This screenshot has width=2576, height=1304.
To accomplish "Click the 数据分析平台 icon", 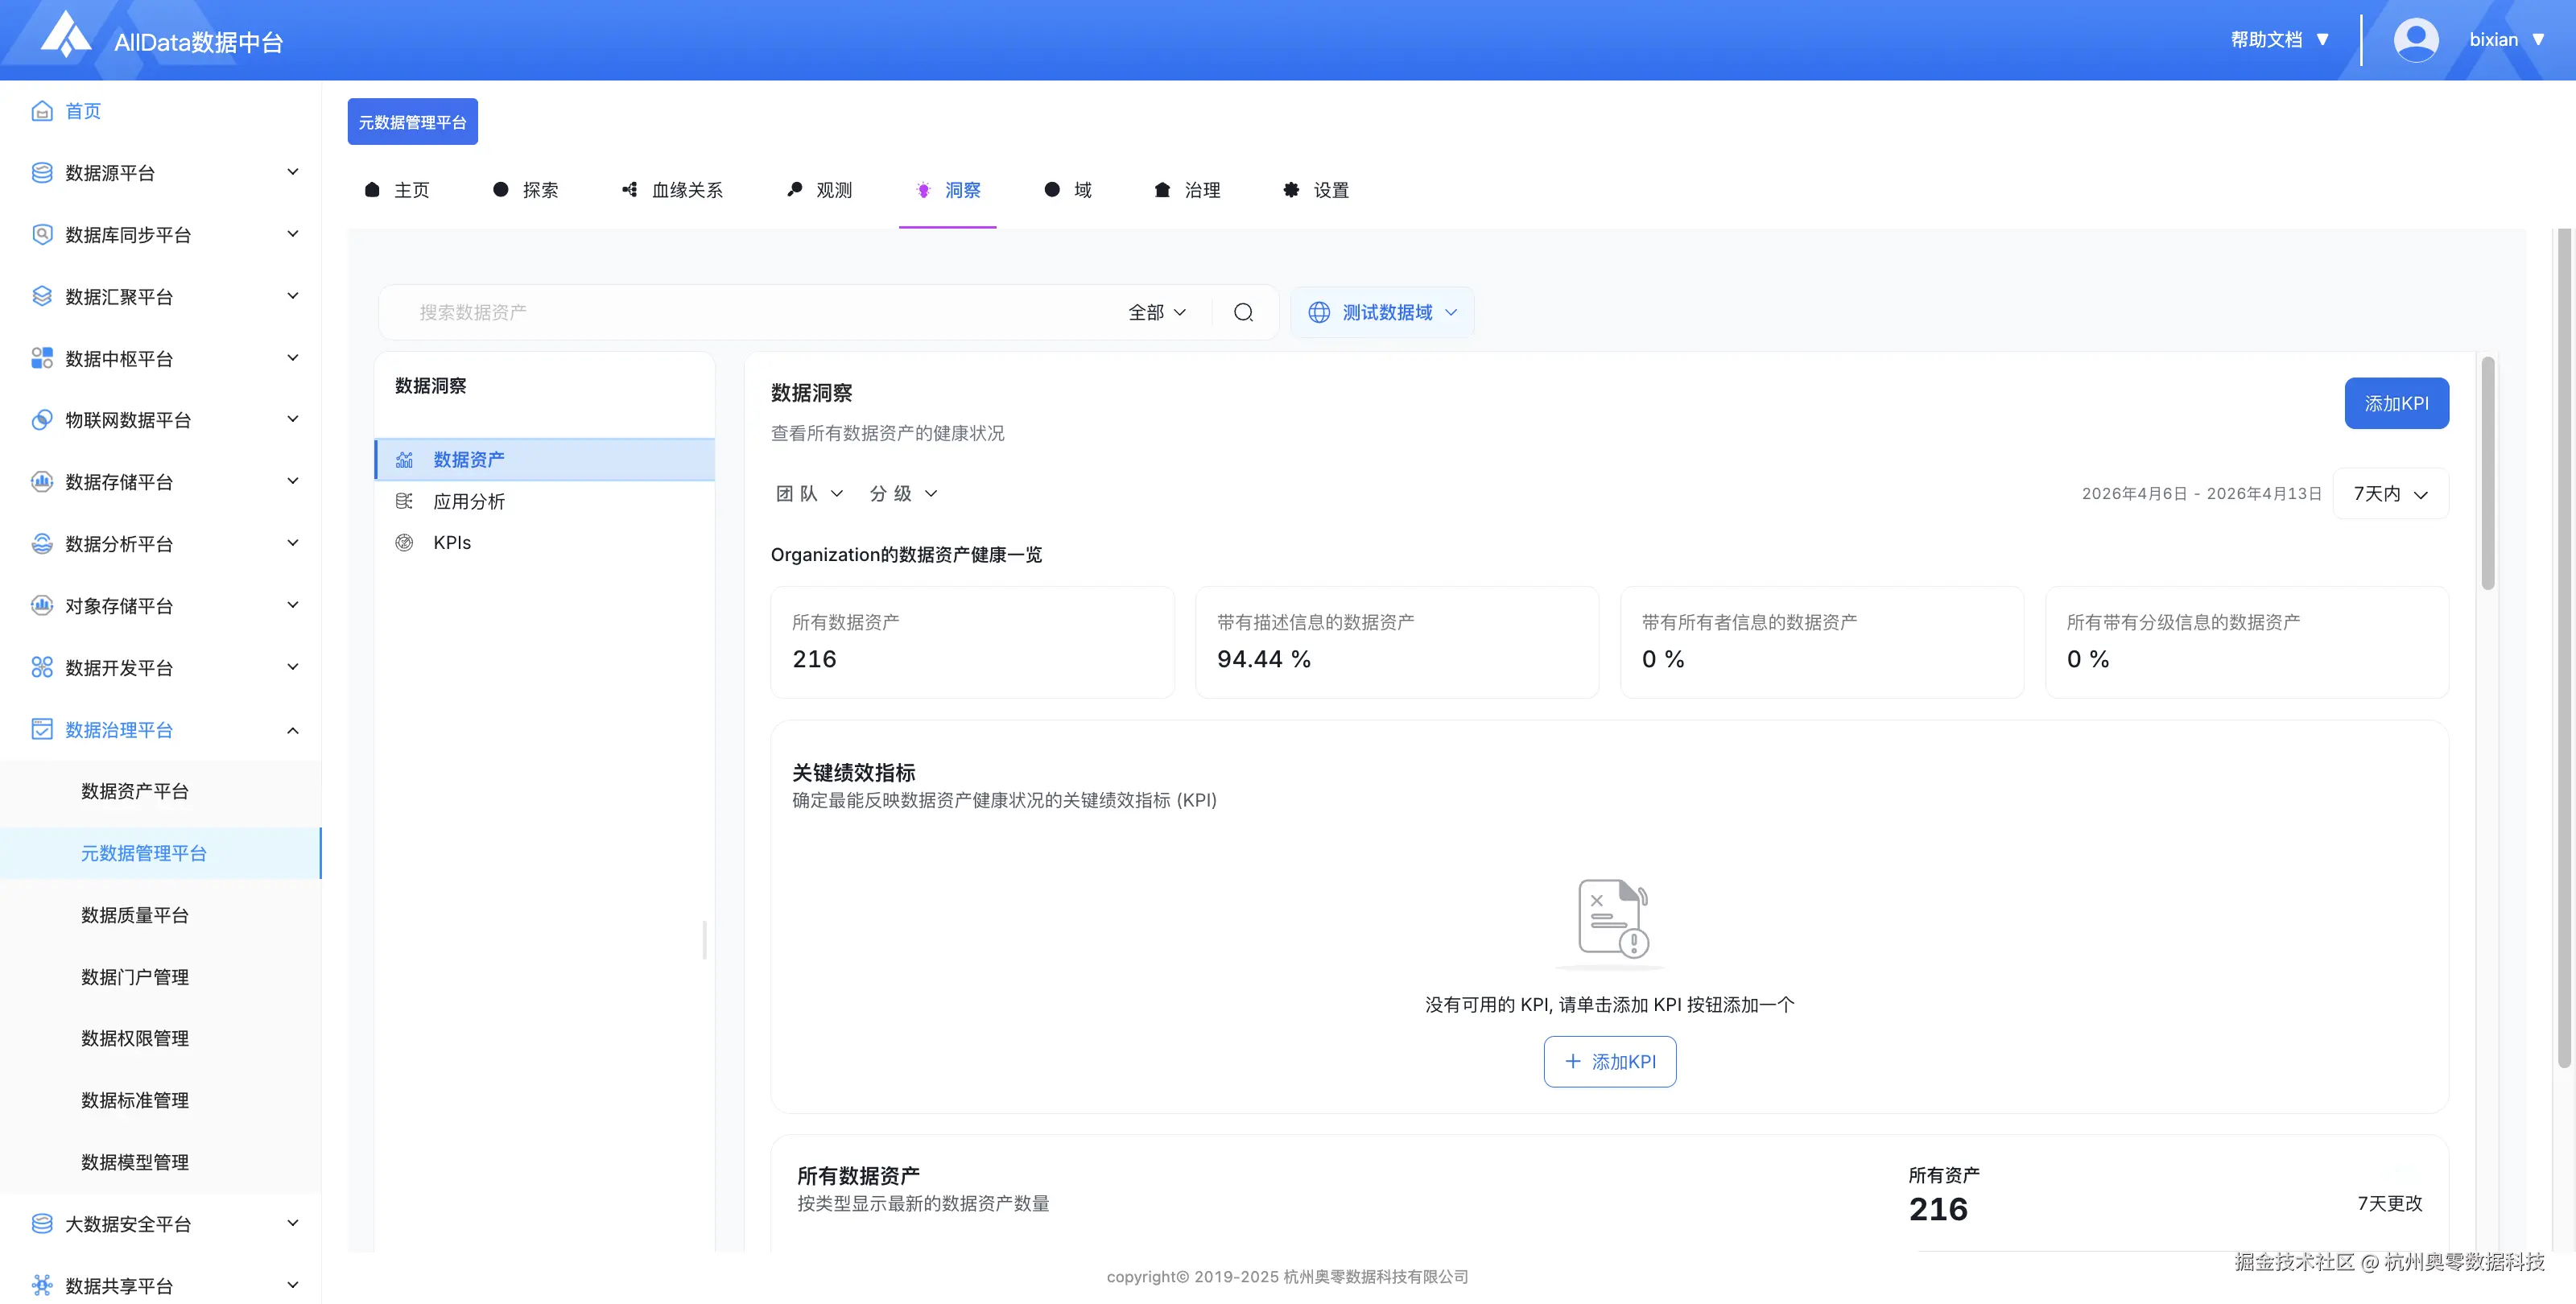I will tap(41, 543).
